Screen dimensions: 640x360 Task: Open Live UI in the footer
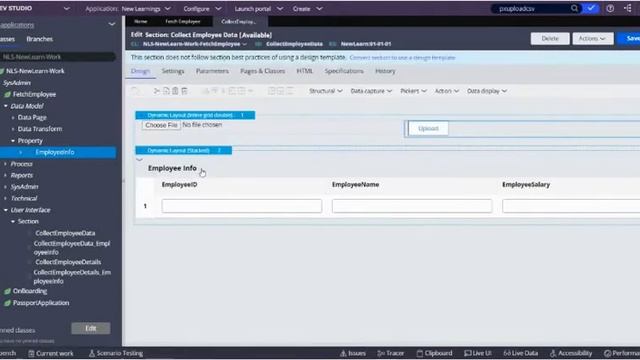478,353
